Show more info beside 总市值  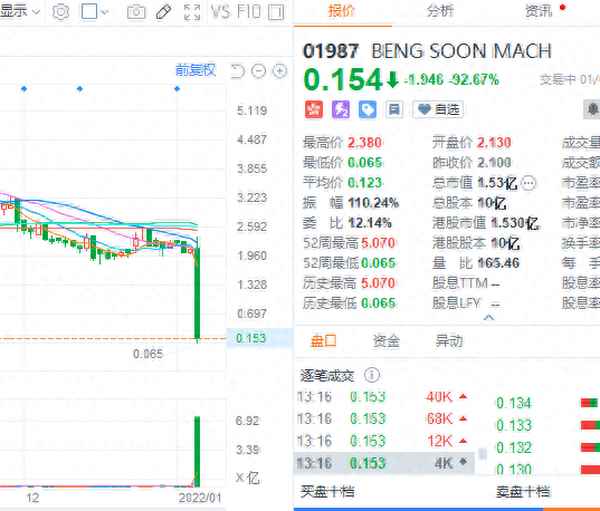coord(529,183)
